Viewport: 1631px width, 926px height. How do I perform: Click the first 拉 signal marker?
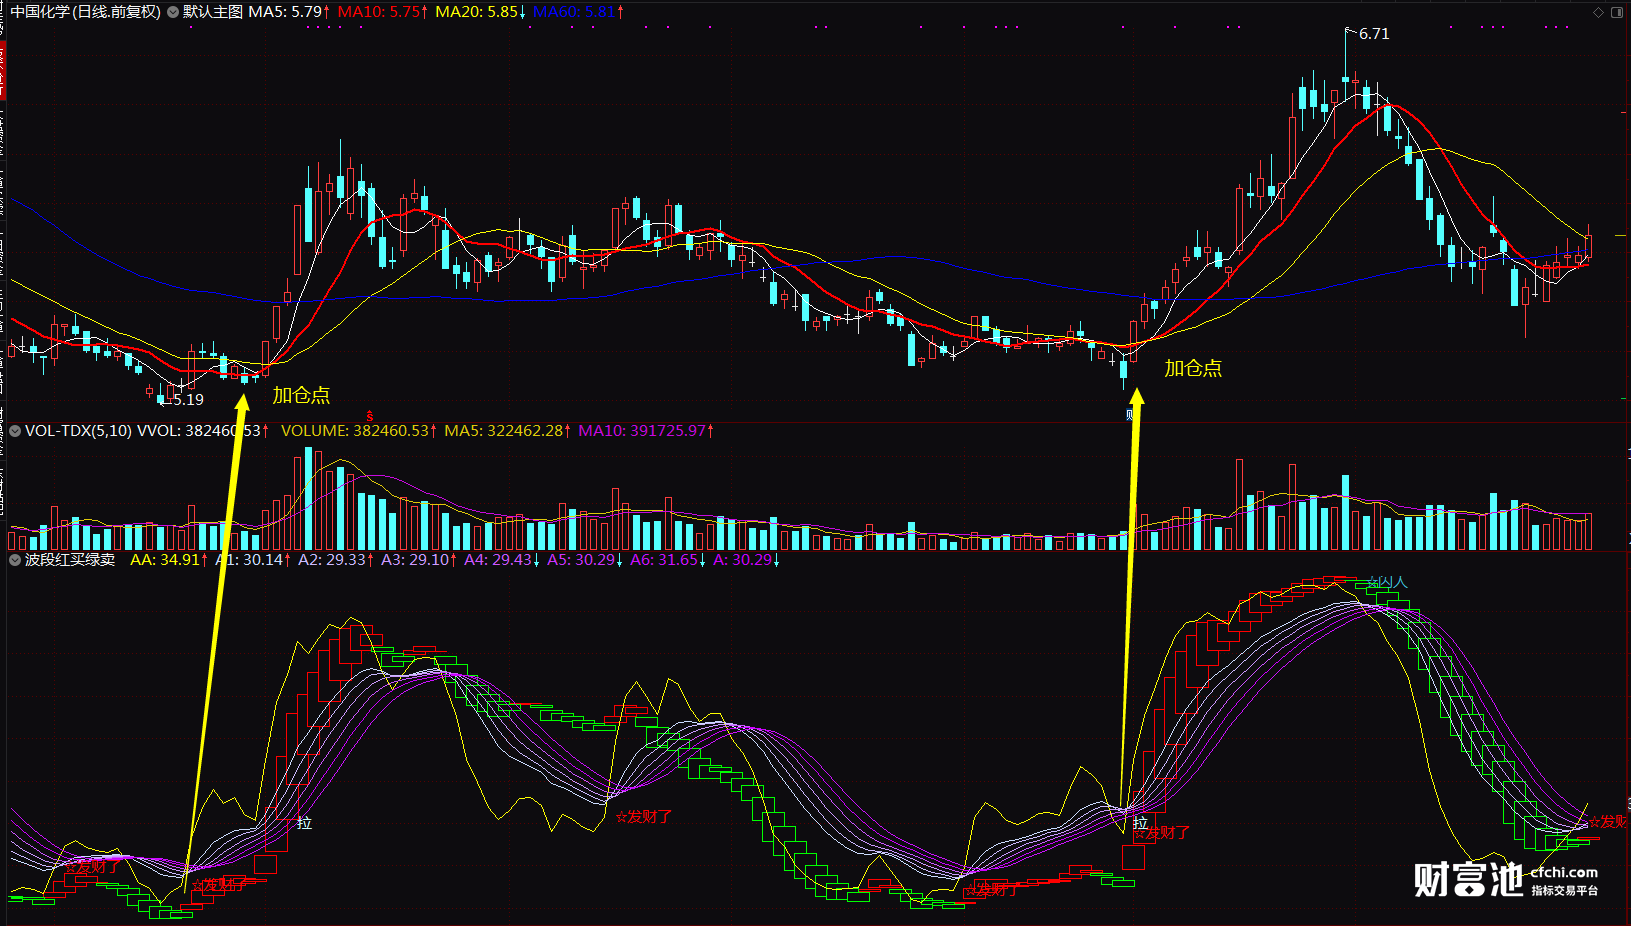coord(304,823)
